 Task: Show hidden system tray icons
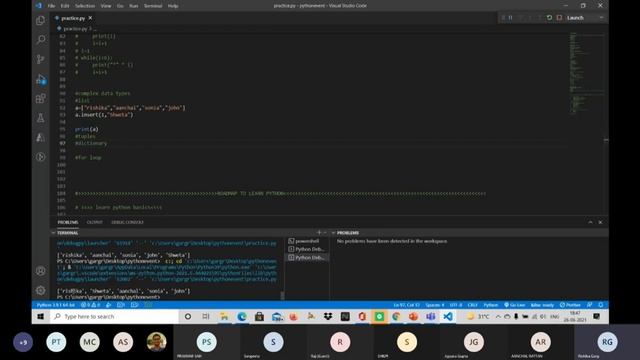pyautogui.click(x=498, y=316)
